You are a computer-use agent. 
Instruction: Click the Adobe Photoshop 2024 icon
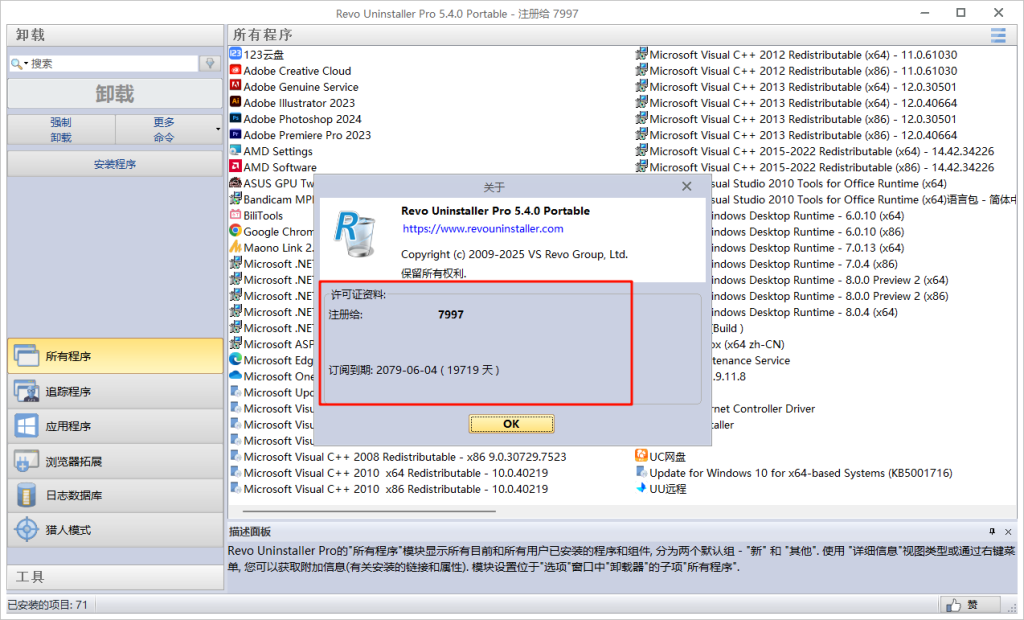click(x=235, y=119)
